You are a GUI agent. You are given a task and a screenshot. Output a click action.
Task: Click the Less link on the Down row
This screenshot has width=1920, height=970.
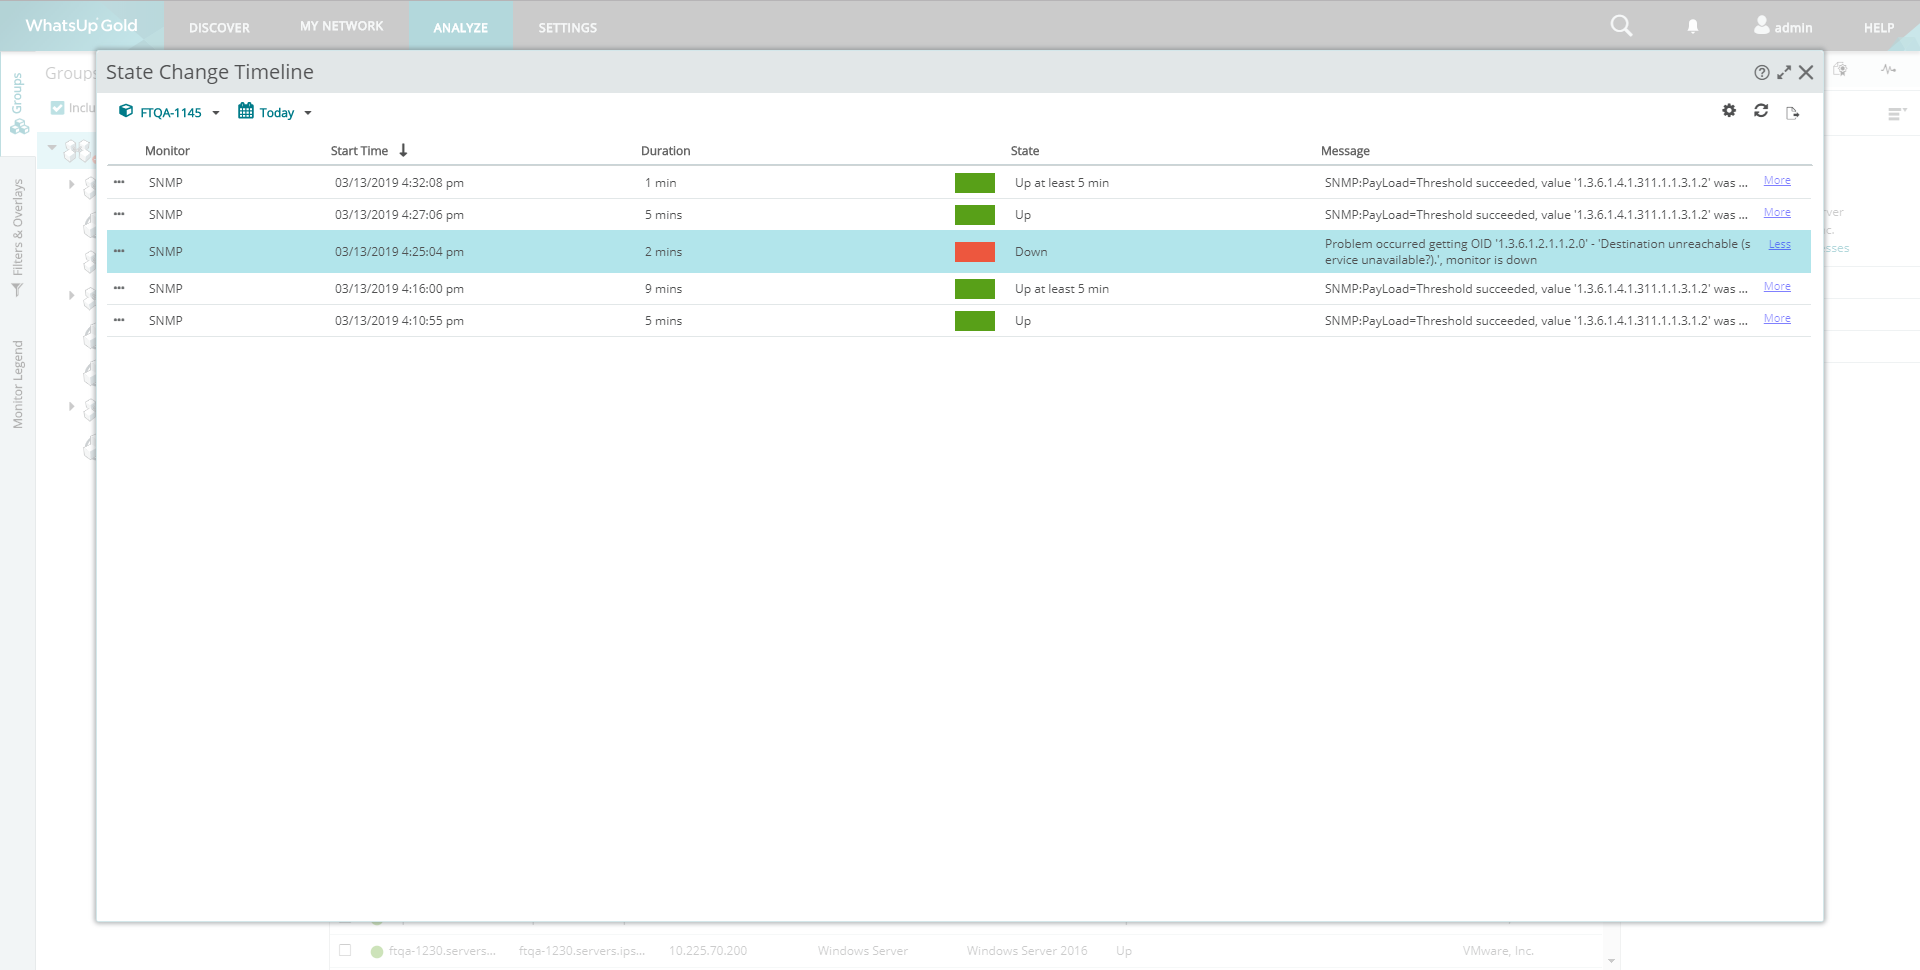tap(1780, 244)
